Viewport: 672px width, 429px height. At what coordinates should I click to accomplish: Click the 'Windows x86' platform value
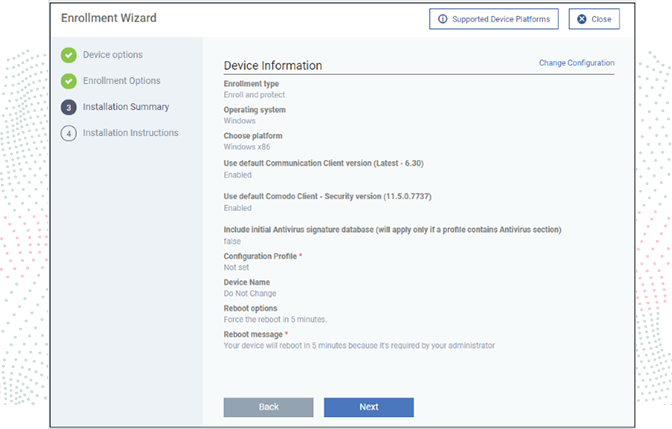(248, 147)
